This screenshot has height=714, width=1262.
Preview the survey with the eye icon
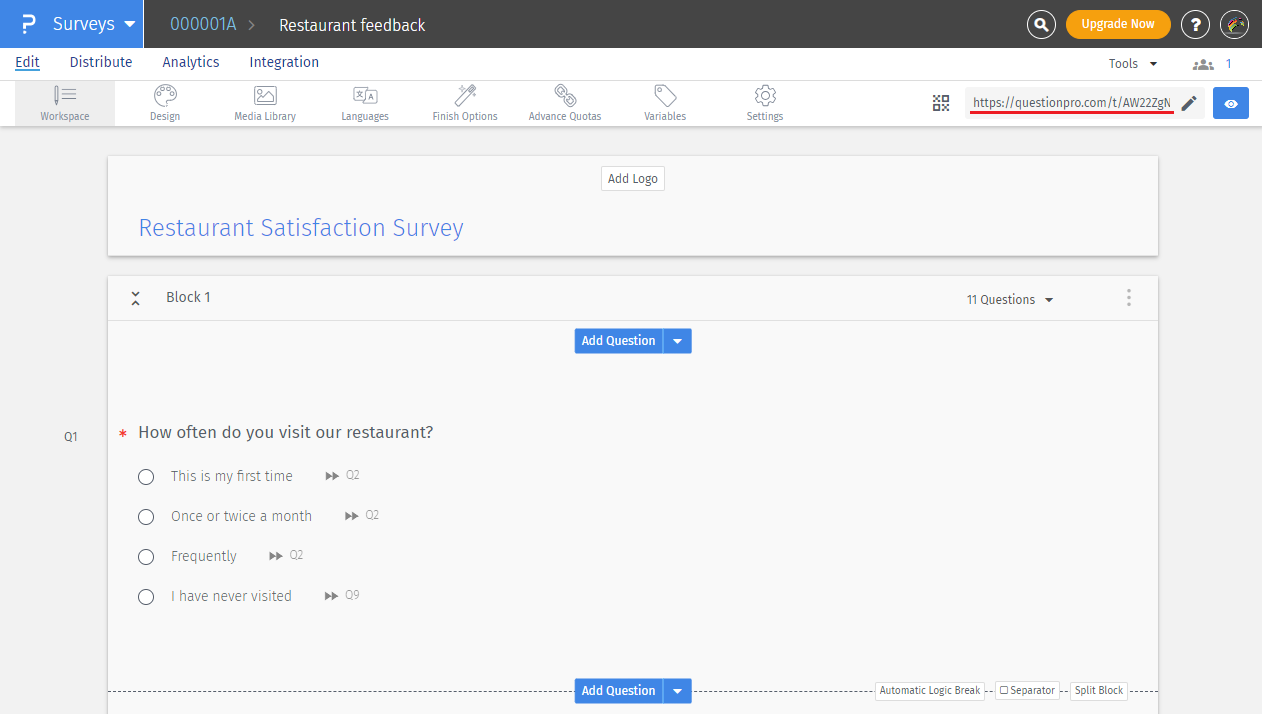pos(1230,102)
